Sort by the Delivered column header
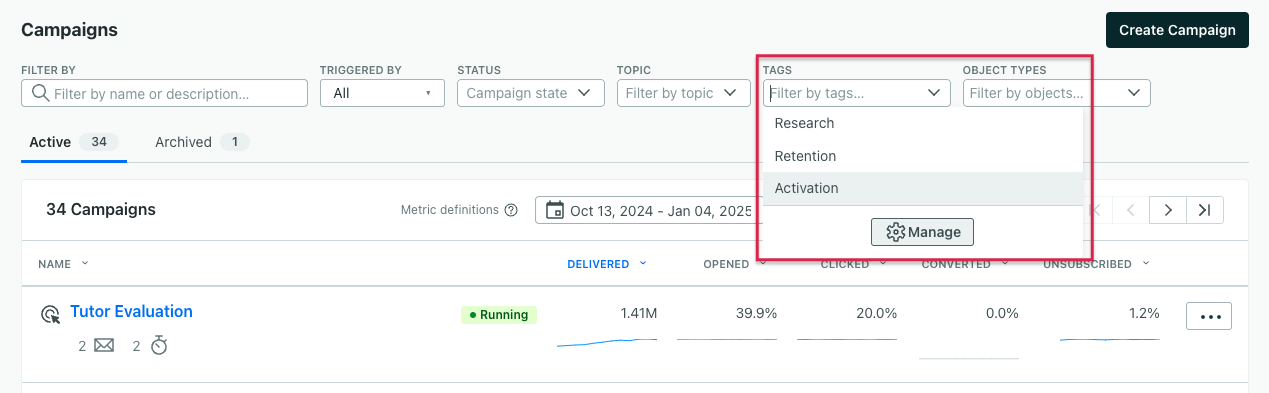 click(607, 264)
